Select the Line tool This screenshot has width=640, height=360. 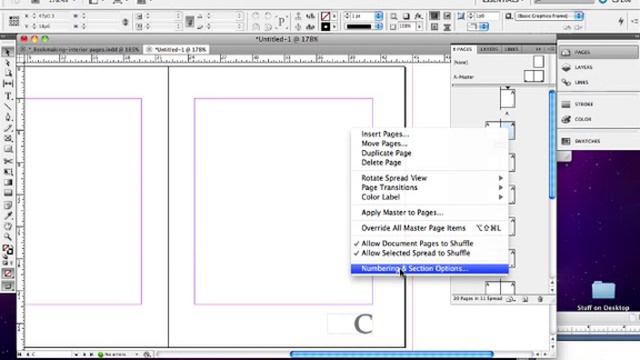tap(7, 107)
